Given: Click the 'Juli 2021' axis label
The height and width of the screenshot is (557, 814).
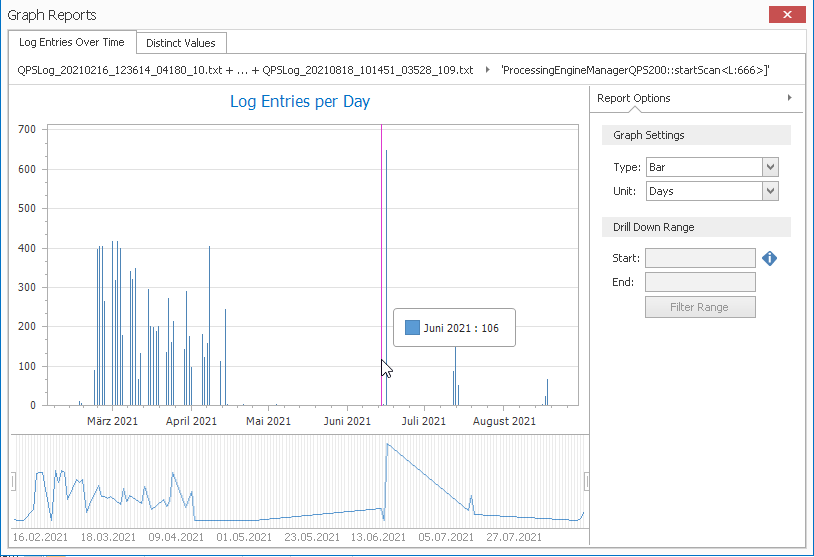Looking at the screenshot, I should [424, 421].
